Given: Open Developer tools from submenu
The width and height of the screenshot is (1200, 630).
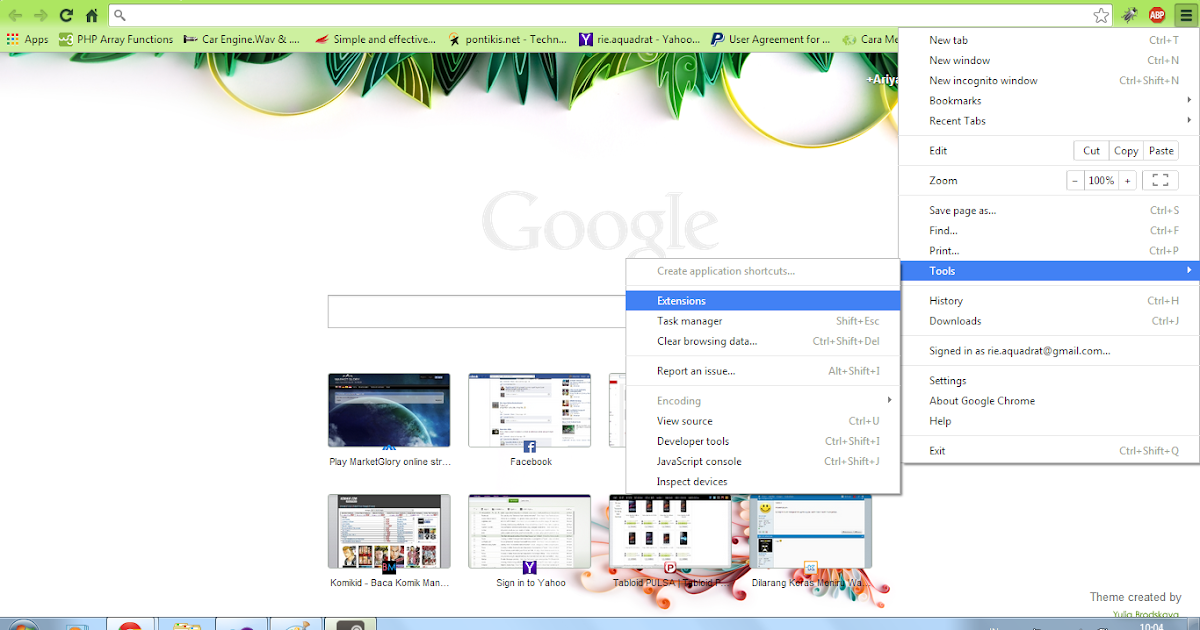Looking at the screenshot, I should coord(763,441).
